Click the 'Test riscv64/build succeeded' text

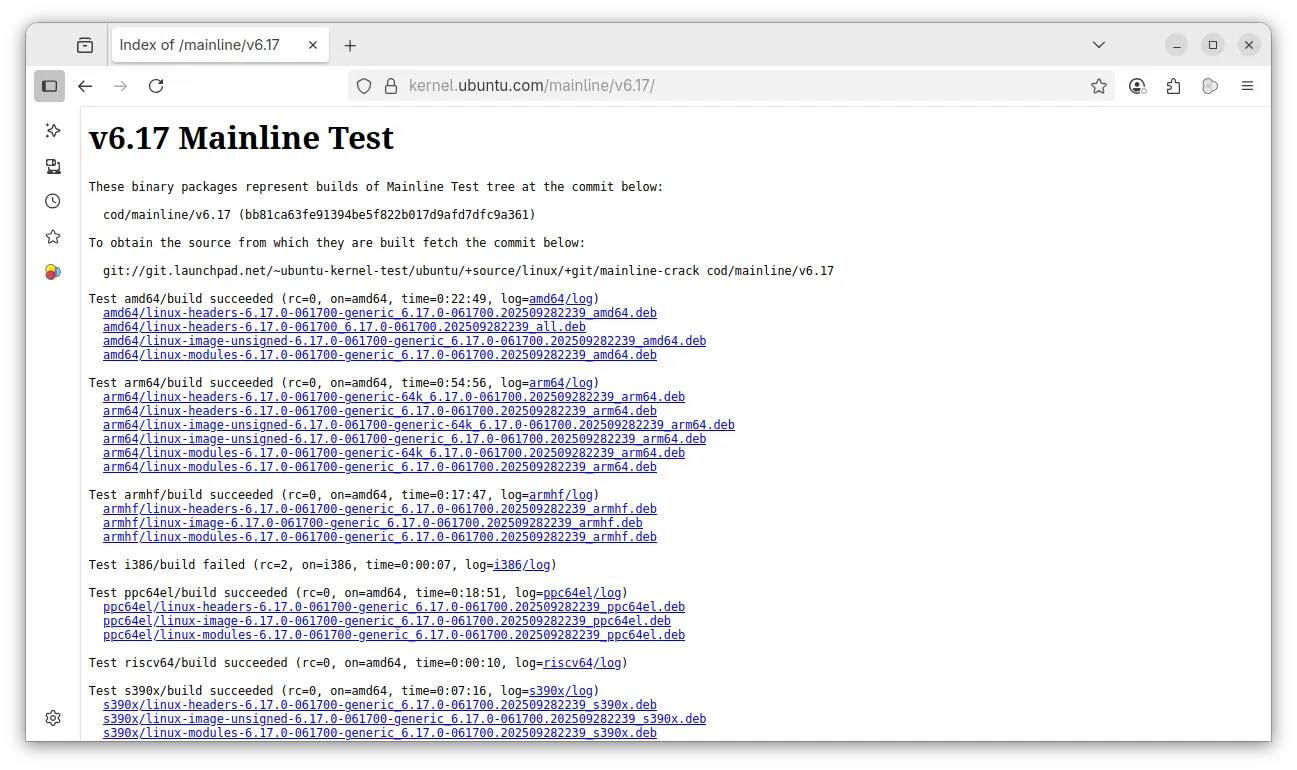188,663
